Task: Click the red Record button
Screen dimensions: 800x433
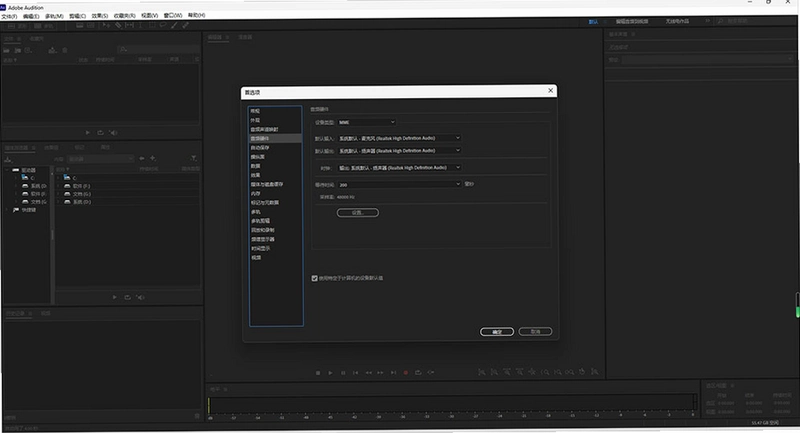Action: pos(406,373)
